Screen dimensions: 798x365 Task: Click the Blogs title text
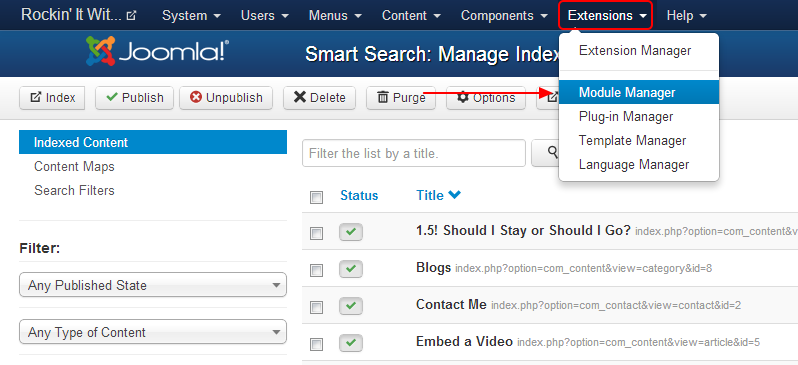coord(434,267)
